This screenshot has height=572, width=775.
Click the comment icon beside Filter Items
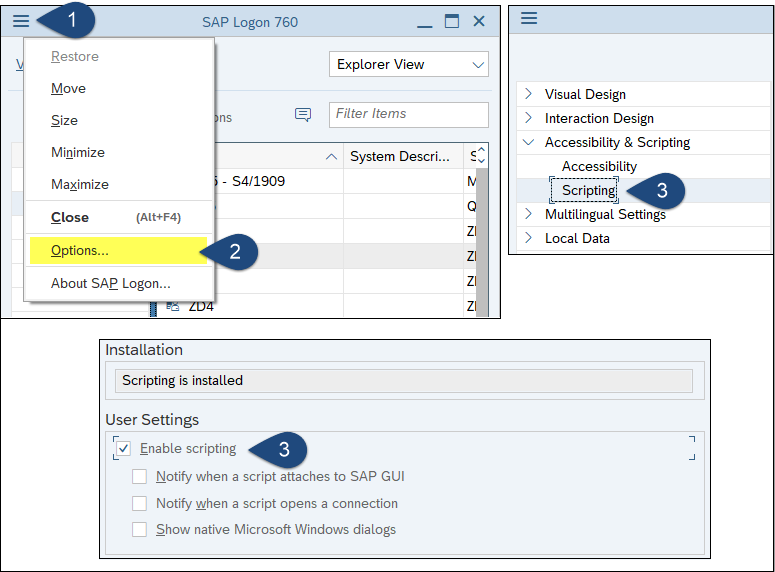(303, 115)
